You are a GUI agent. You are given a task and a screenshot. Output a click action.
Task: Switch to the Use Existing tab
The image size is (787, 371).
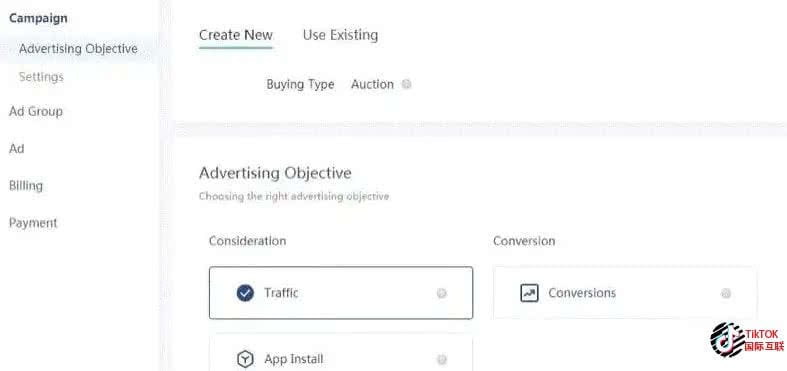click(340, 35)
